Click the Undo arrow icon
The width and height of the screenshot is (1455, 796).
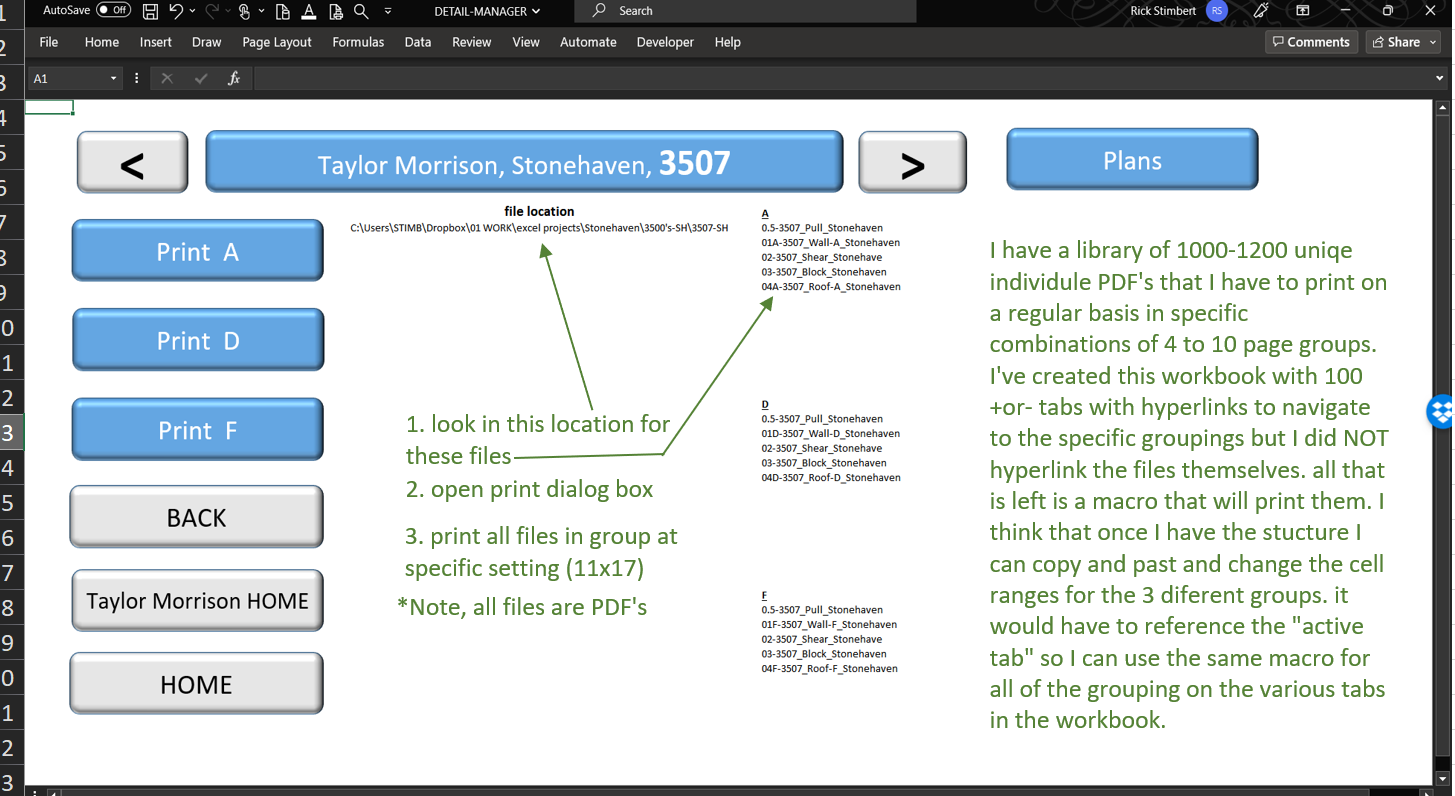(x=176, y=11)
